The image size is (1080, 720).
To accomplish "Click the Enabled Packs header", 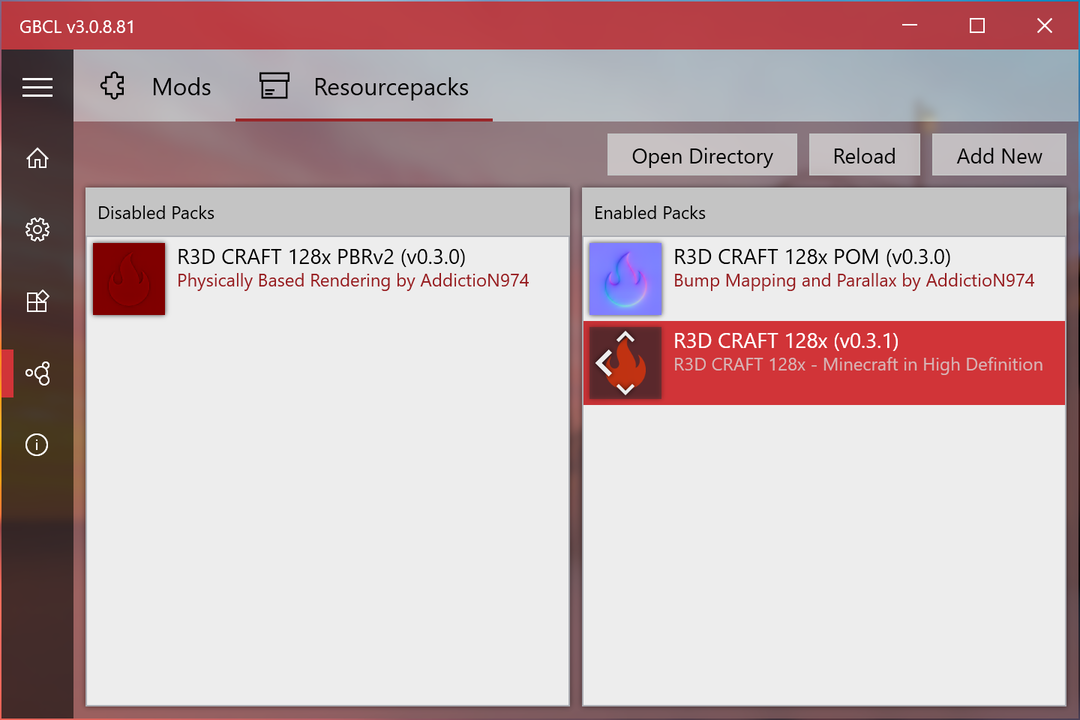I will click(x=650, y=212).
